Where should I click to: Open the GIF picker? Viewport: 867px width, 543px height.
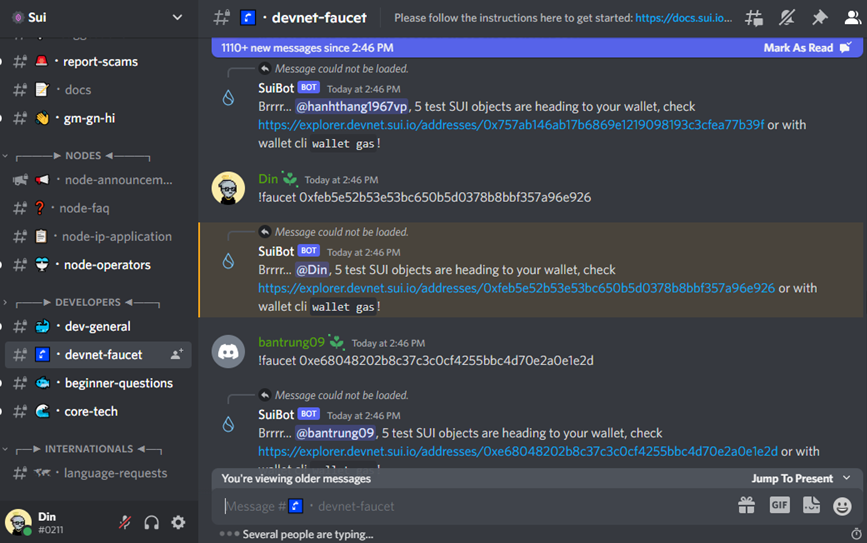click(780, 505)
